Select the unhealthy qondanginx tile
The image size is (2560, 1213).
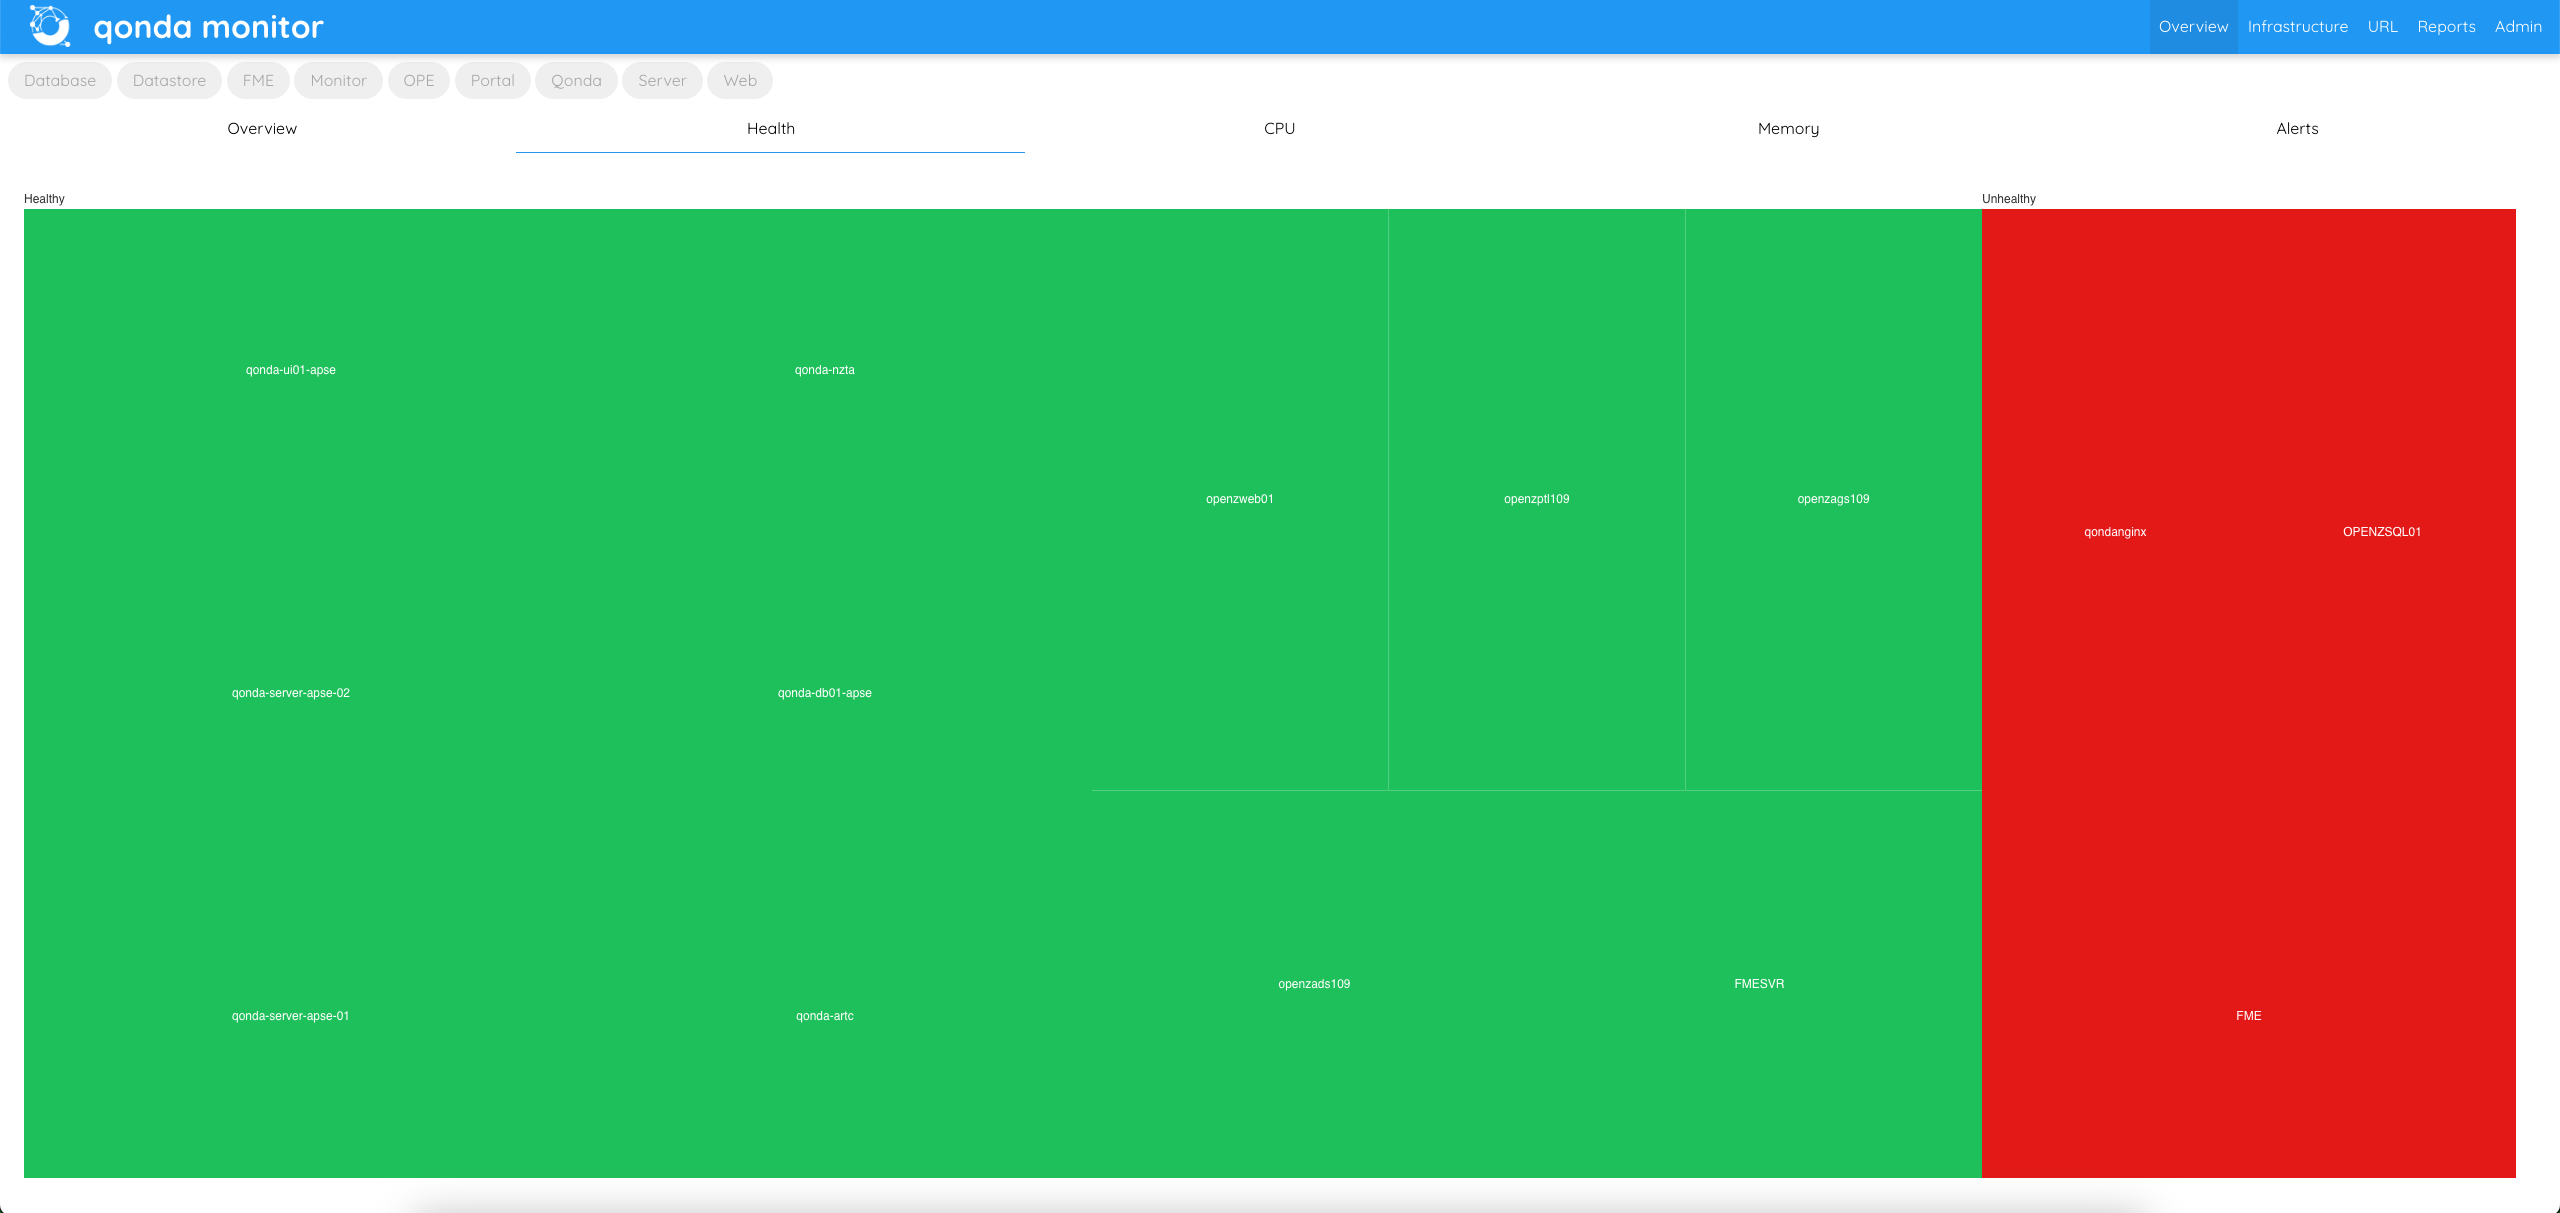(2114, 531)
